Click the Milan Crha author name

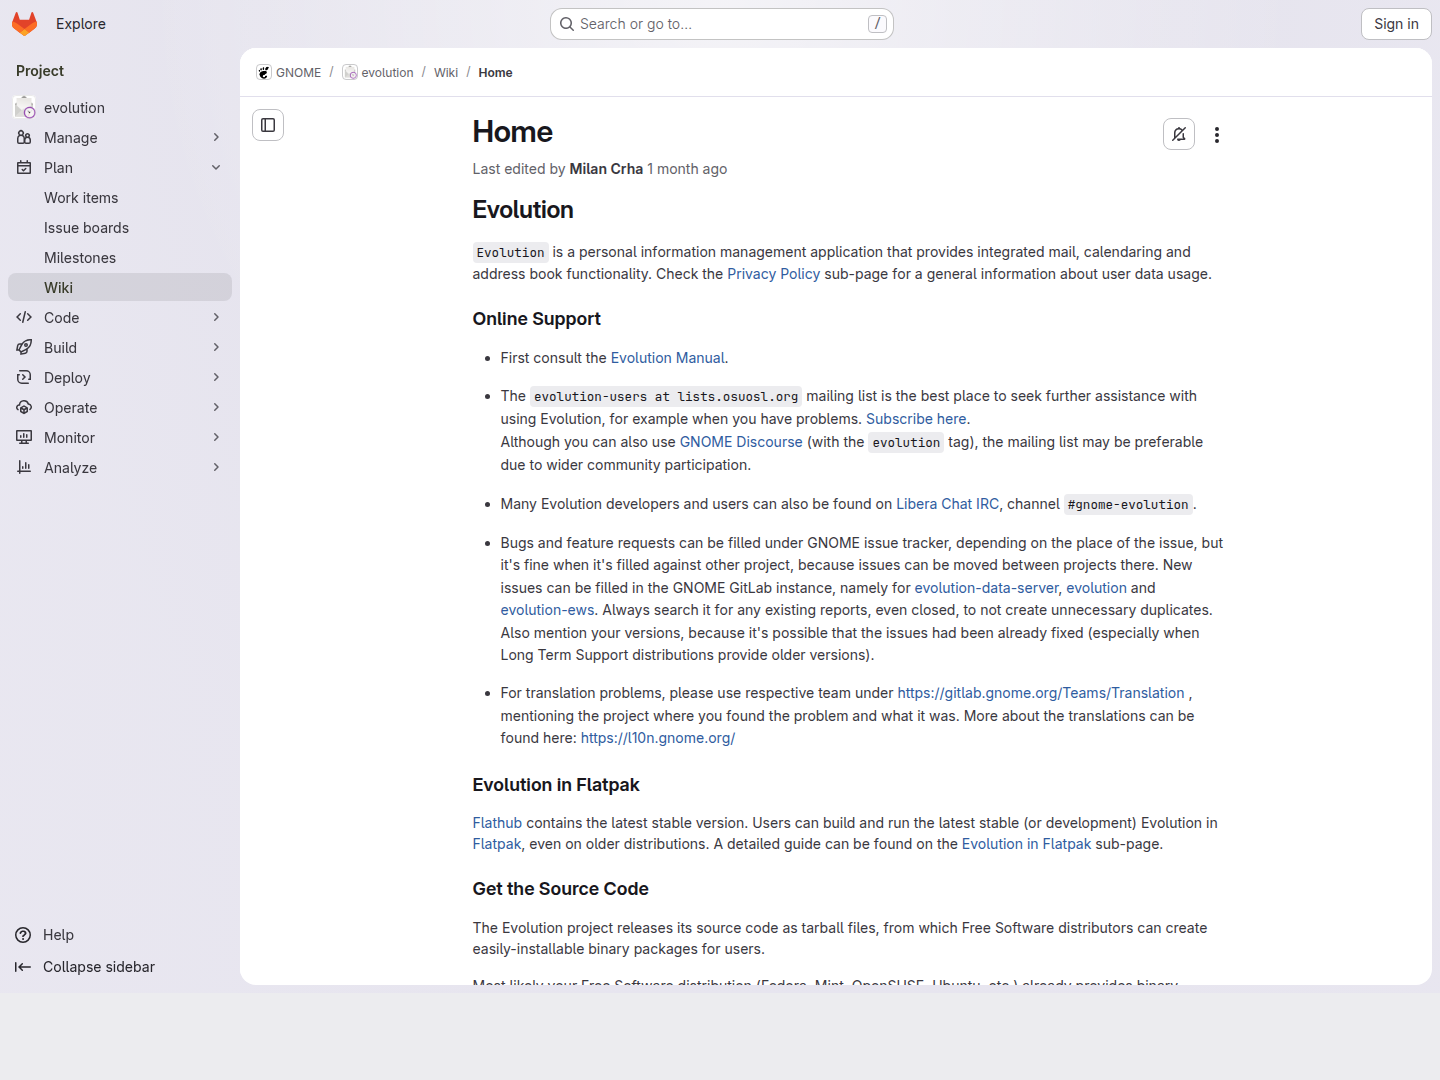(x=606, y=169)
